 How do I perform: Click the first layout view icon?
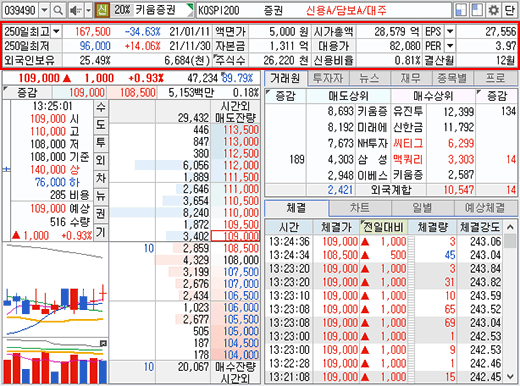click(461, 10)
